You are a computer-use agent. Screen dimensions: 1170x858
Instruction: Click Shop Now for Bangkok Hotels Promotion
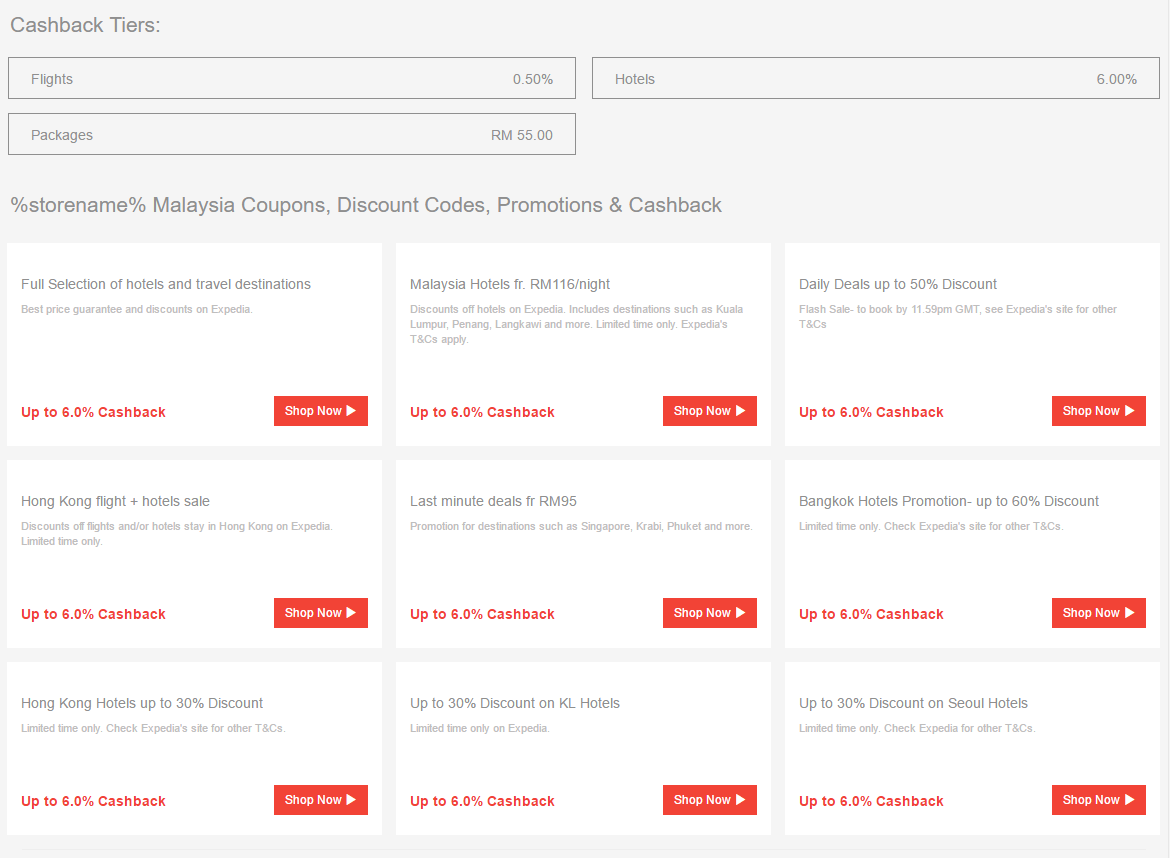tap(1098, 613)
